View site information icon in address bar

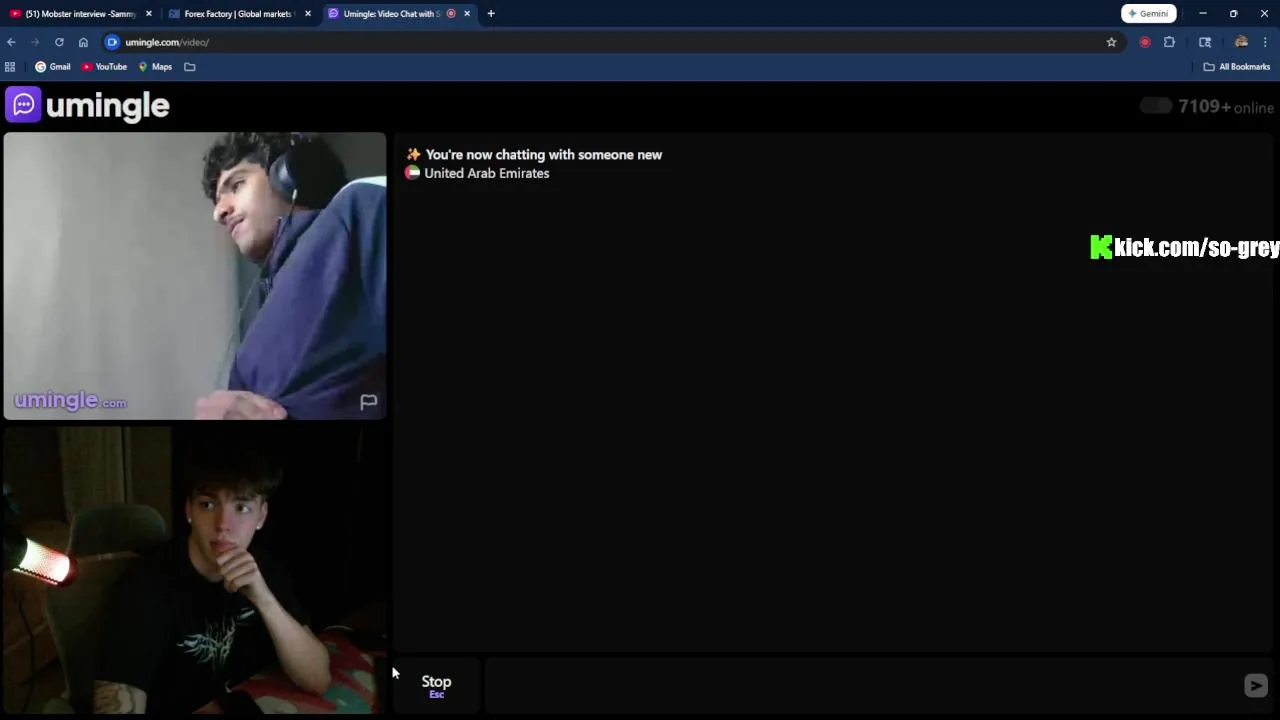pyautogui.click(x=113, y=42)
